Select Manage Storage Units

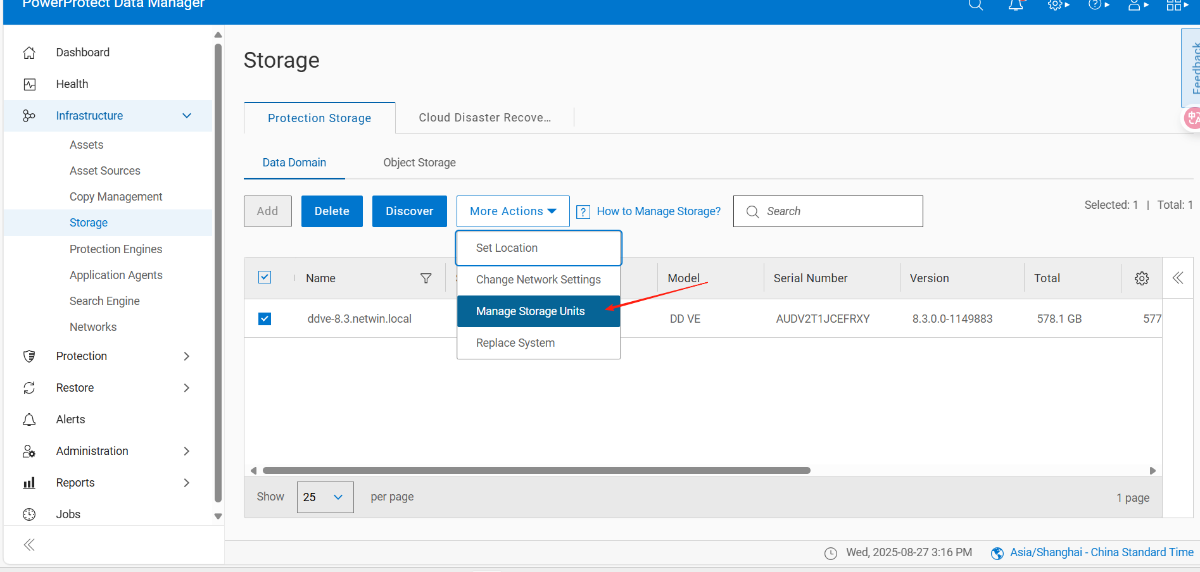[539, 311]
